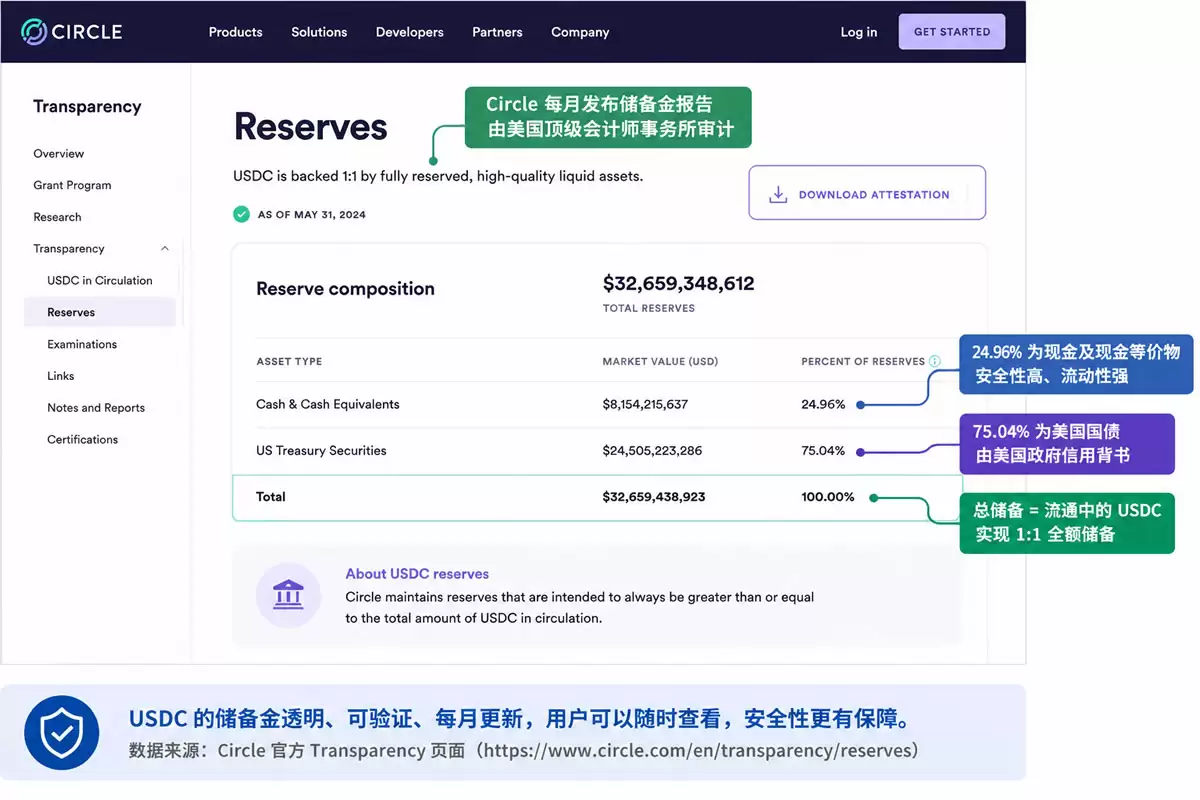
Task: Go to USDC in Circulation page
Action: (100, 281)
